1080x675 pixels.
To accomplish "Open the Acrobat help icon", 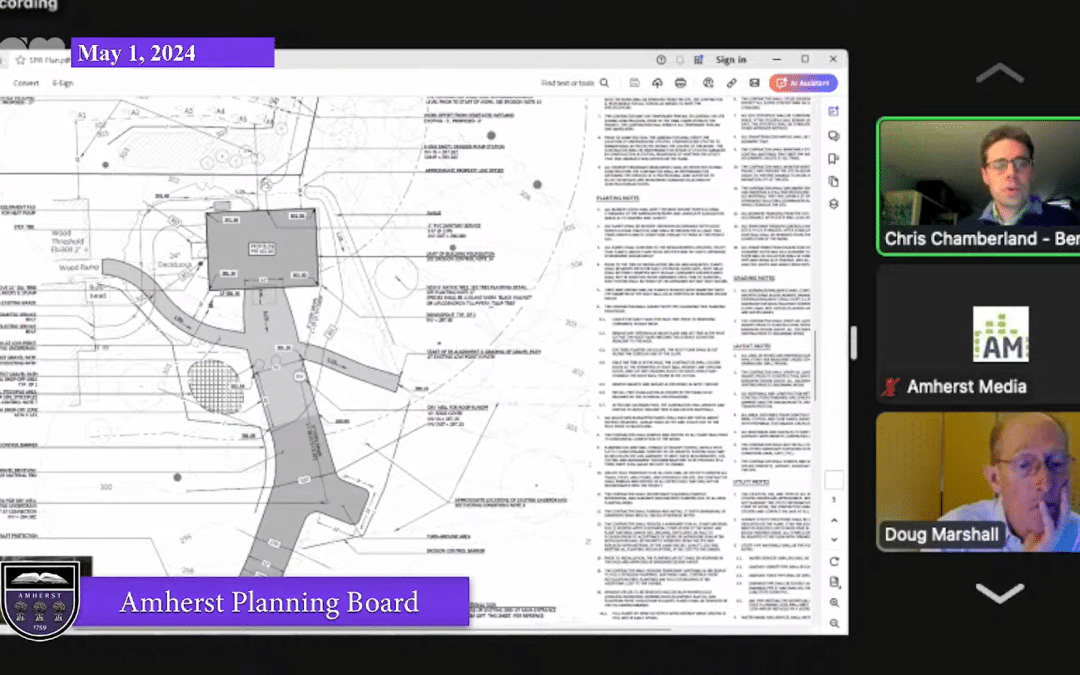I will pyautogui.click(x=661, y=60).
